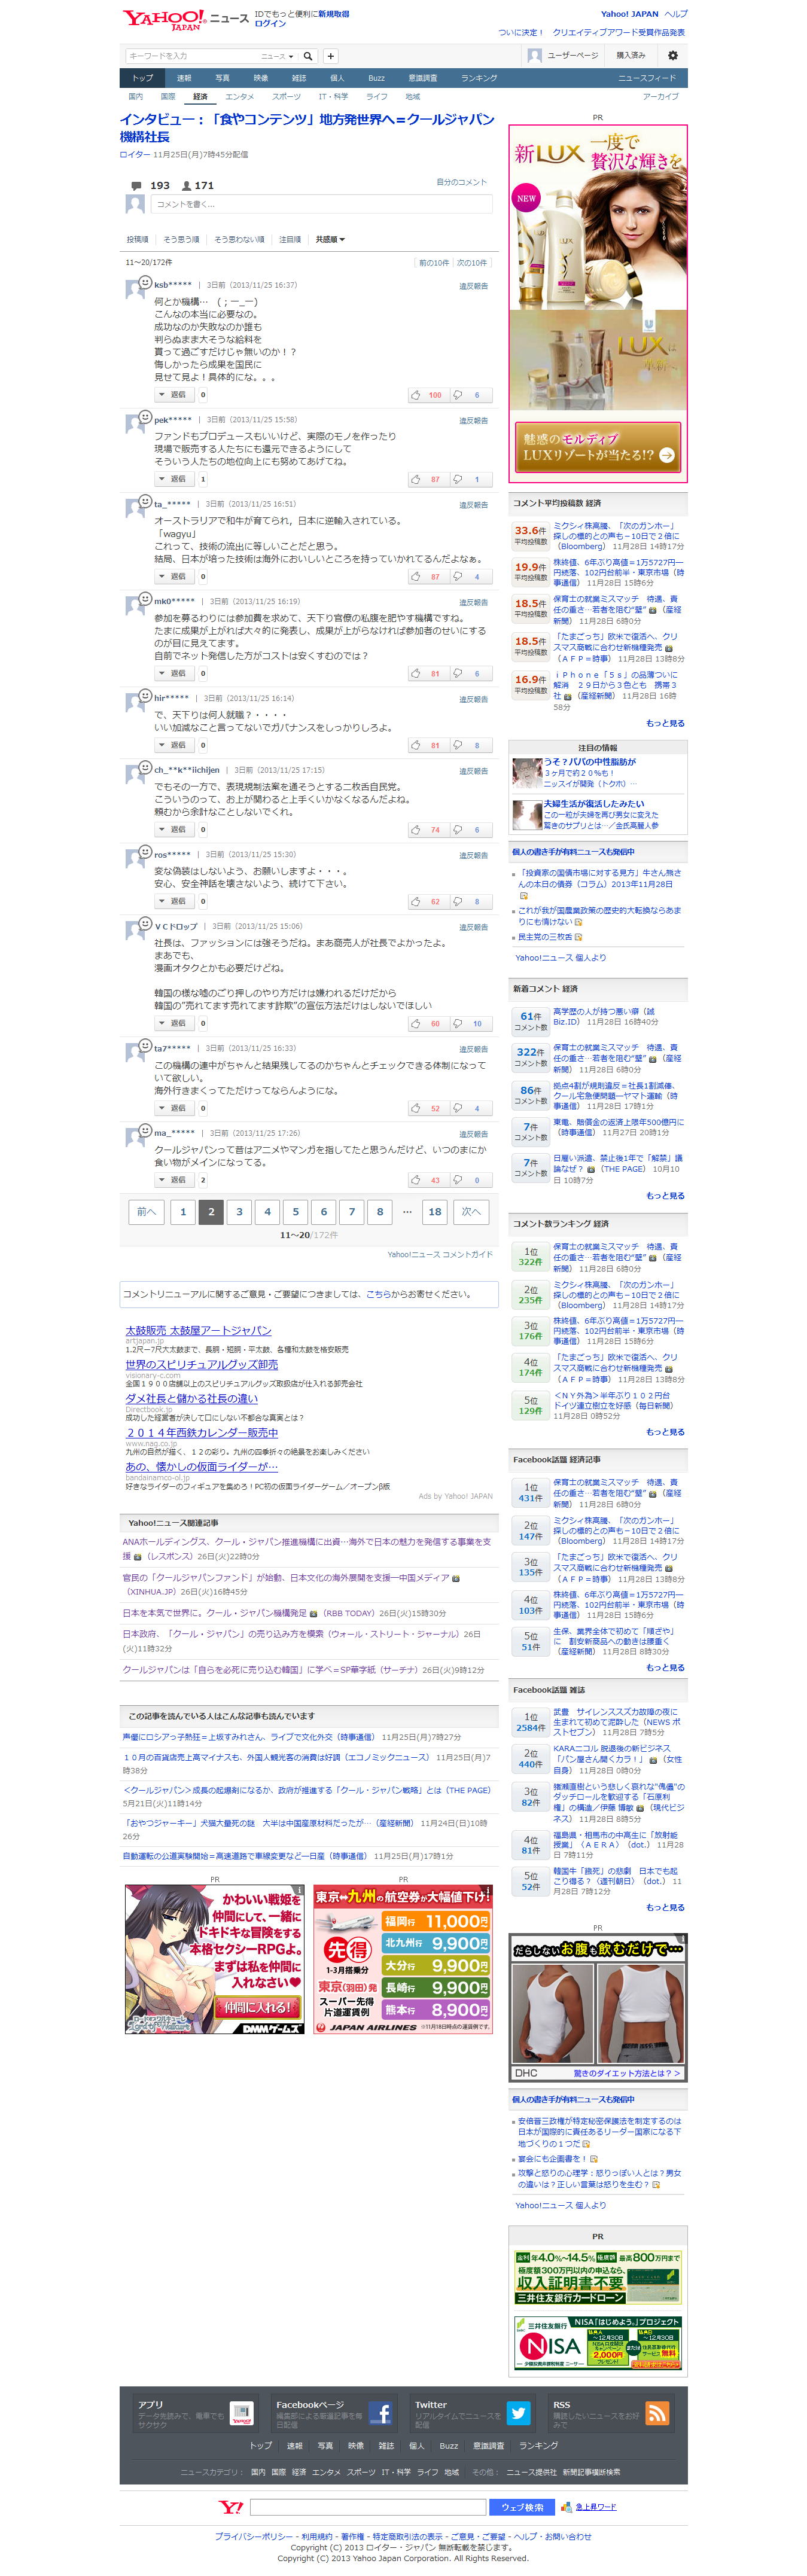This screenshot has height=2576, width=807.
Task: Open the JAL 東京⇔九州 airfare ad banner
Action: click(x=403, y=1959)
